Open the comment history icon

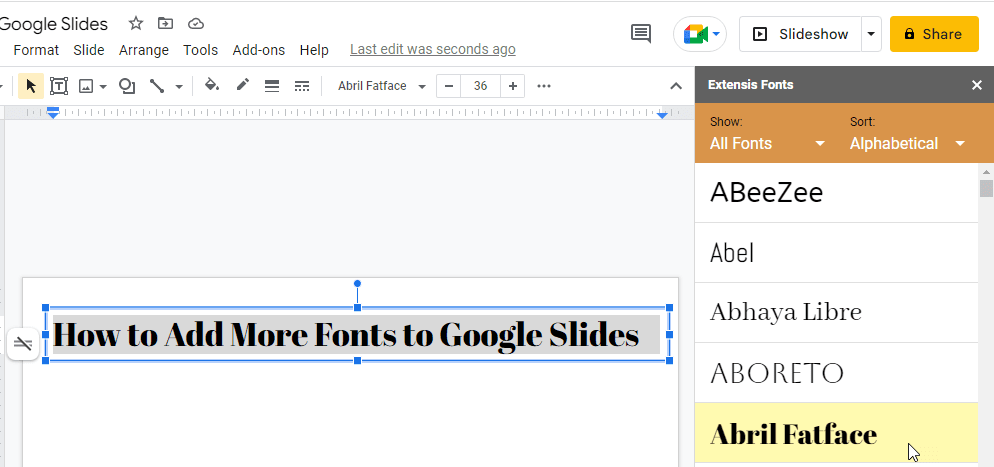pos(641,34)
